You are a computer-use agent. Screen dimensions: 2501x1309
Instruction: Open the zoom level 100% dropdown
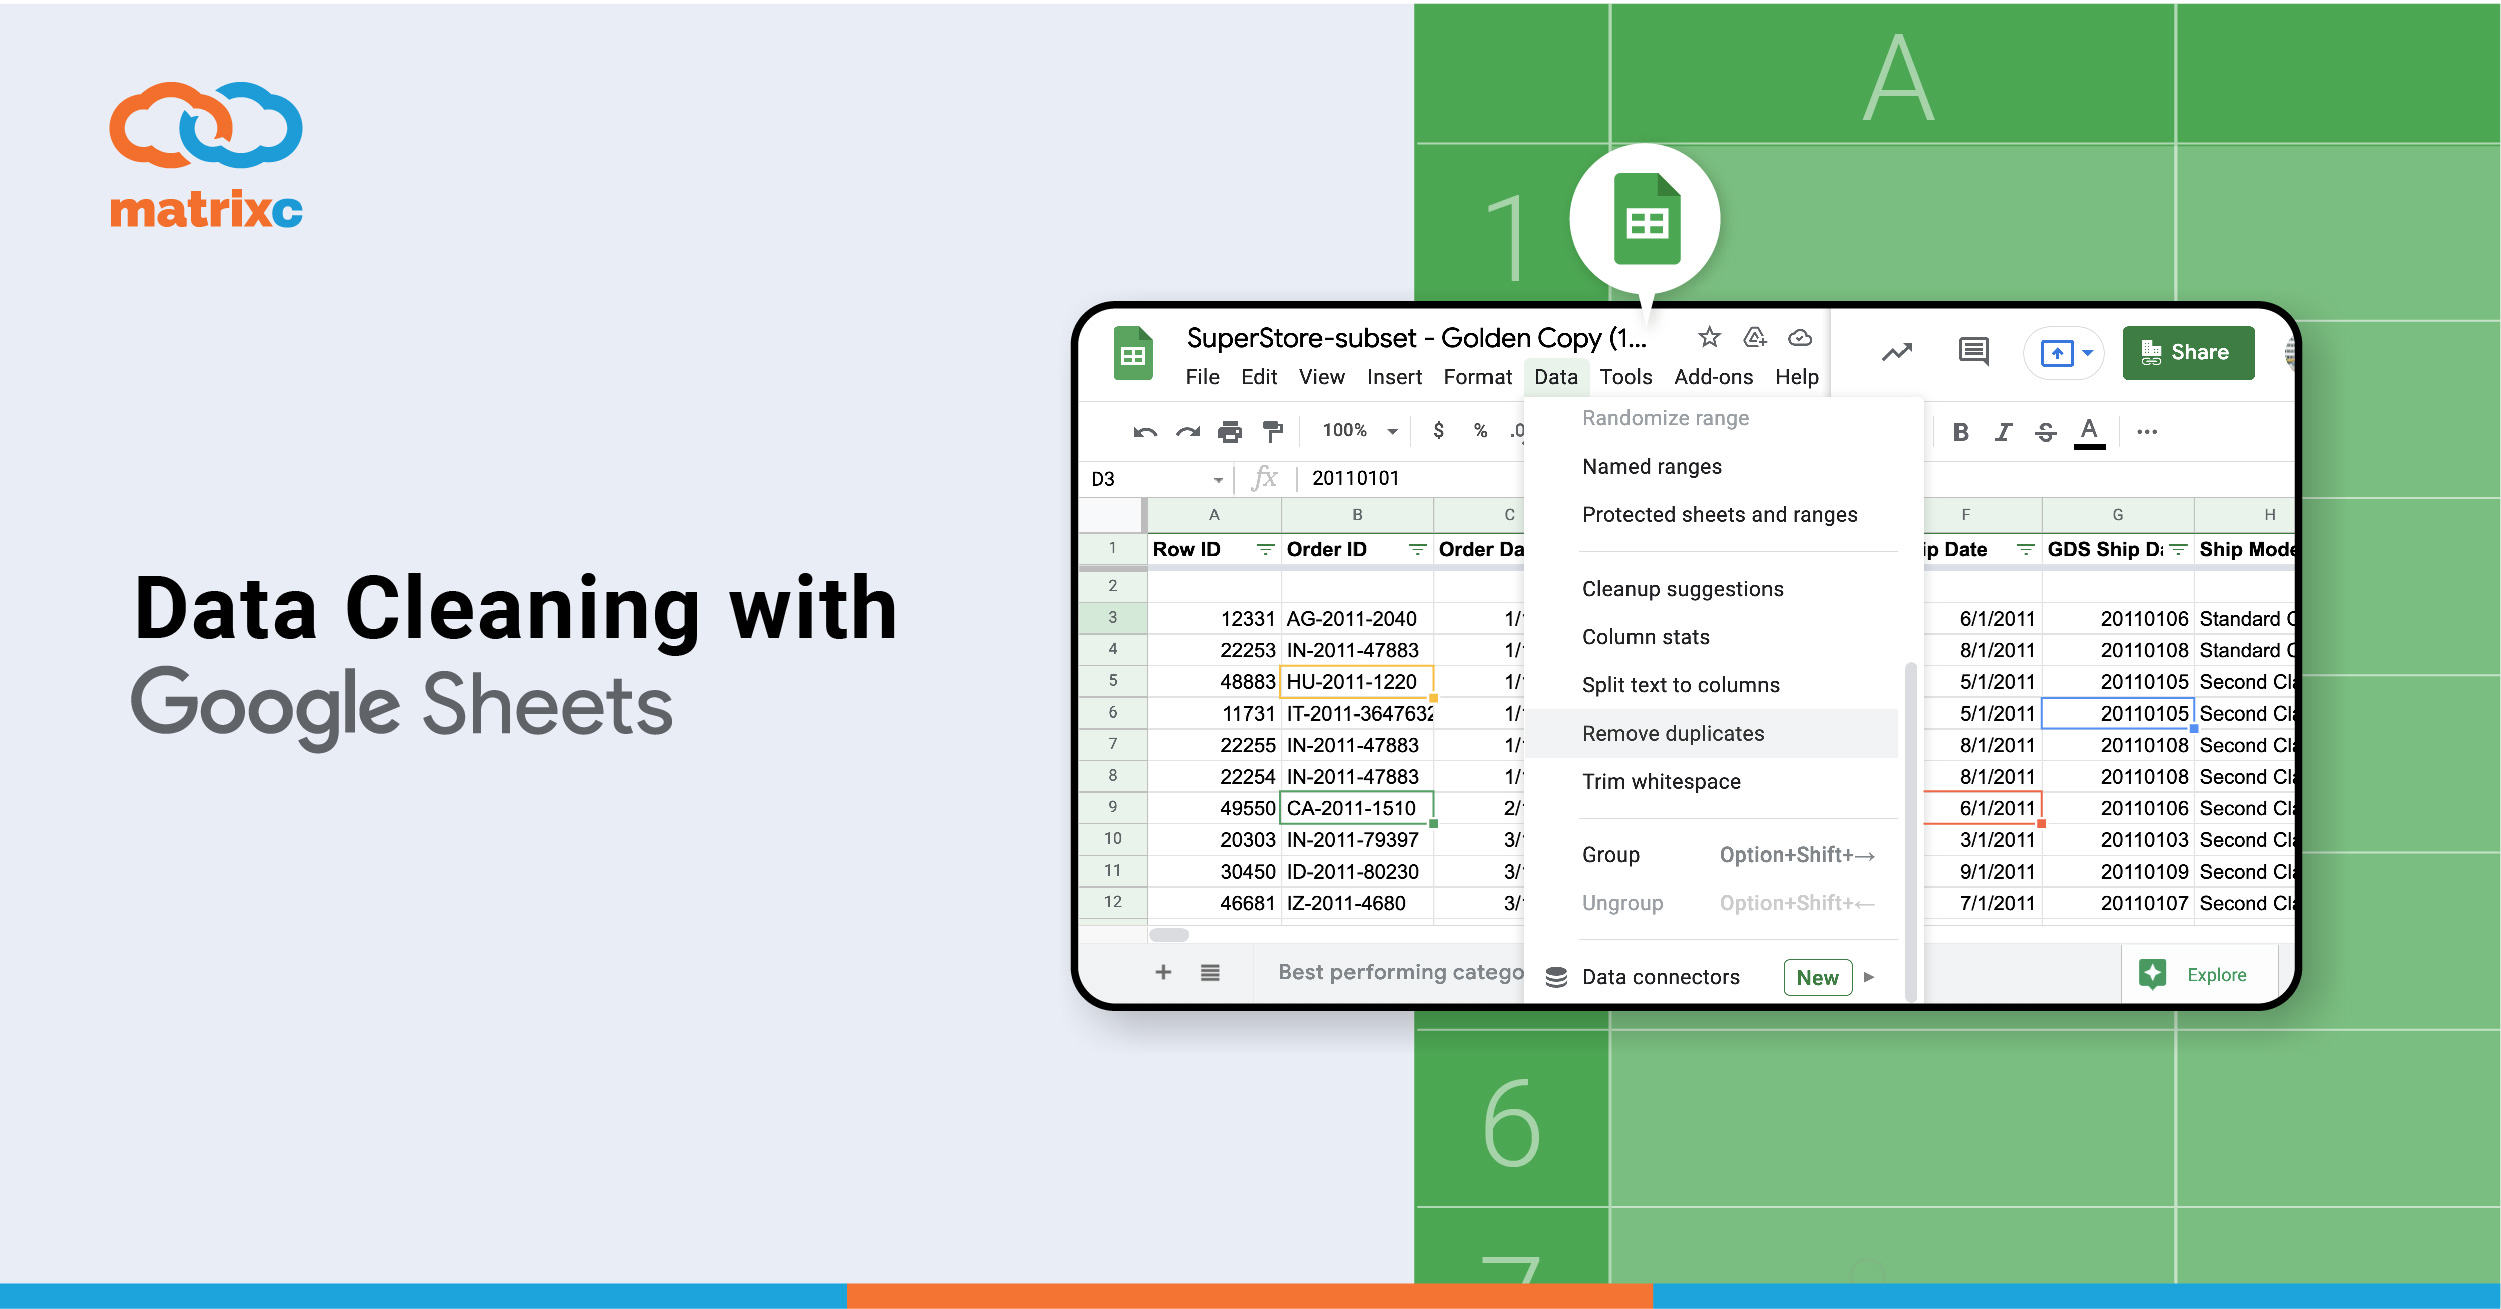click(1356, 432)
